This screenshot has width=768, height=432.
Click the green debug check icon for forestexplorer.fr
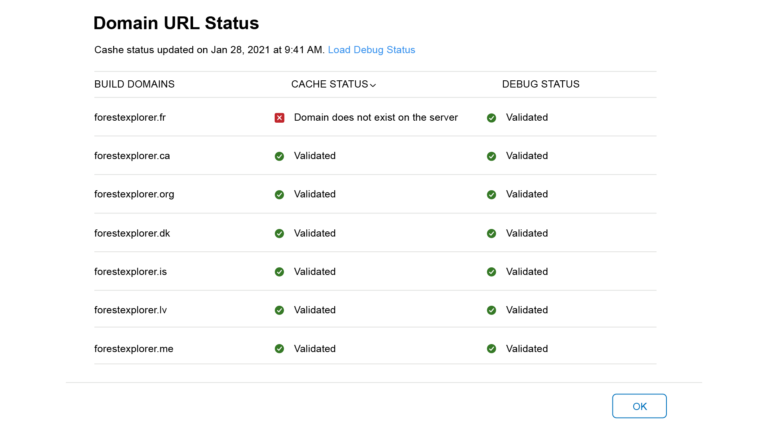[491, 118]
